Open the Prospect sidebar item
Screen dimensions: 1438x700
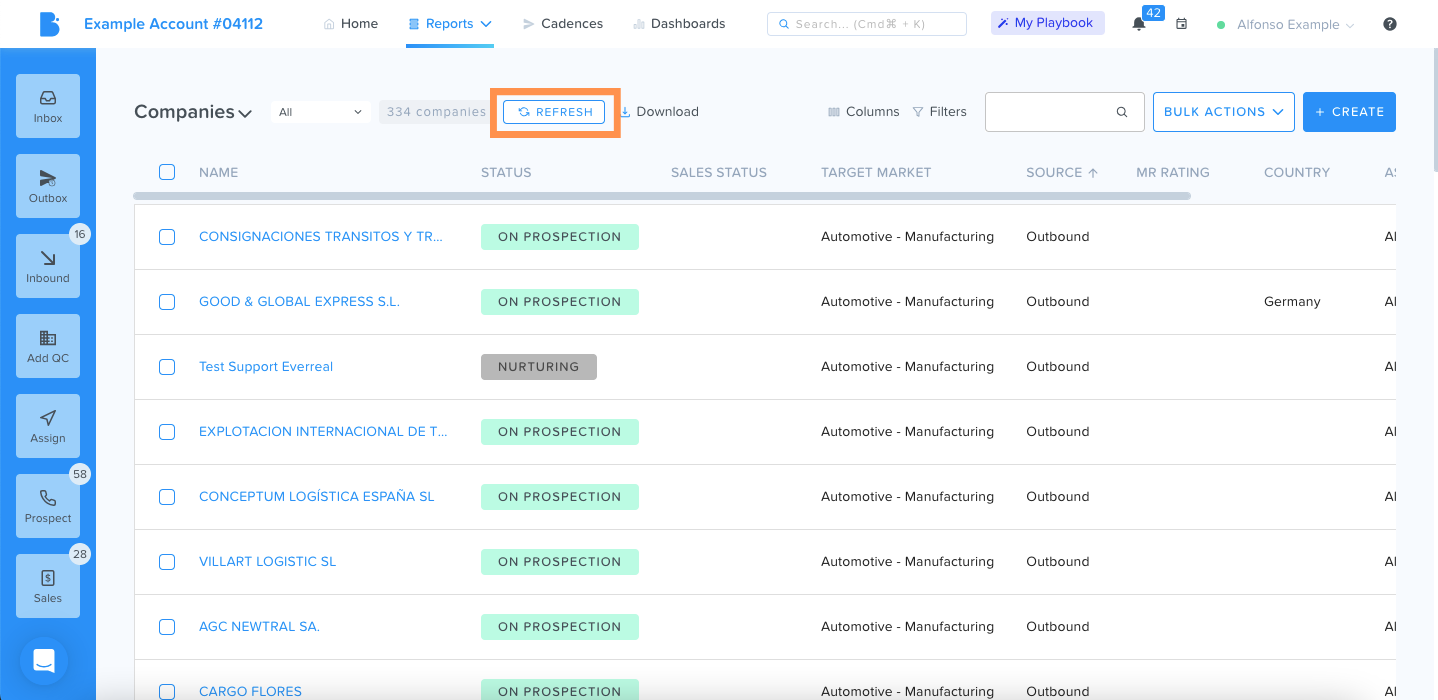pos(48,506)
